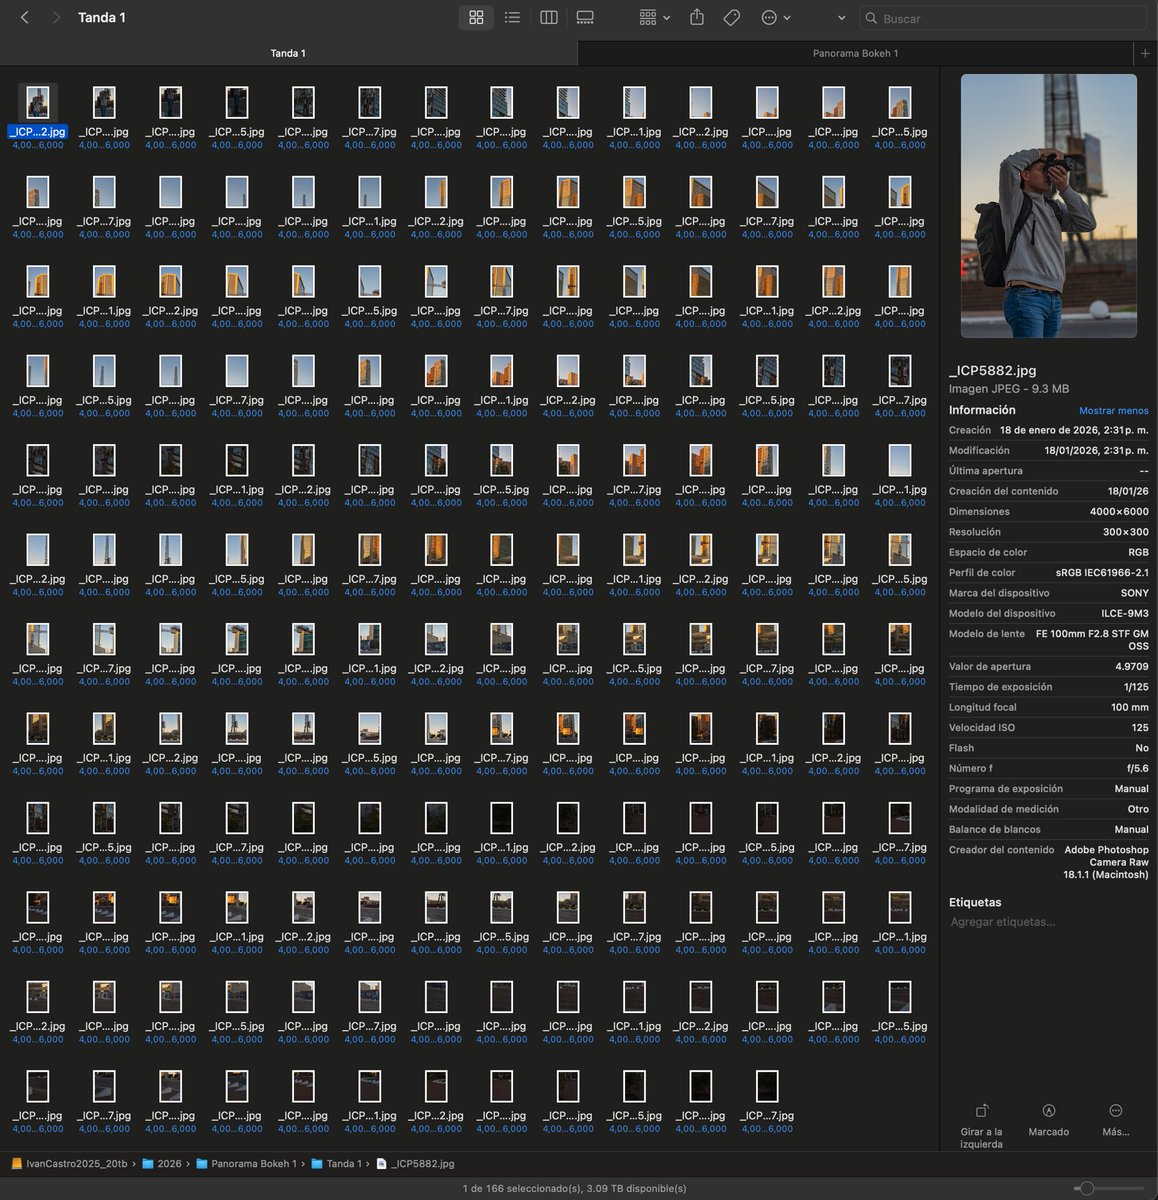The height and width of the screenshot is (1200, 1158).
Task: Open the Más… quick actions menu
Action: (x=1116, y=1120)
